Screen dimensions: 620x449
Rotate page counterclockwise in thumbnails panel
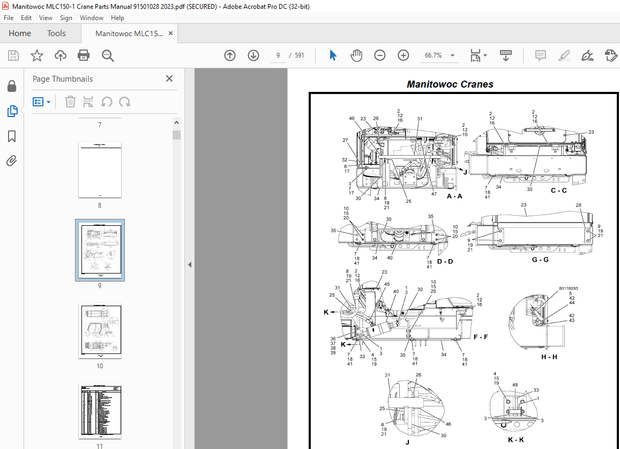(x=106, y=102)
